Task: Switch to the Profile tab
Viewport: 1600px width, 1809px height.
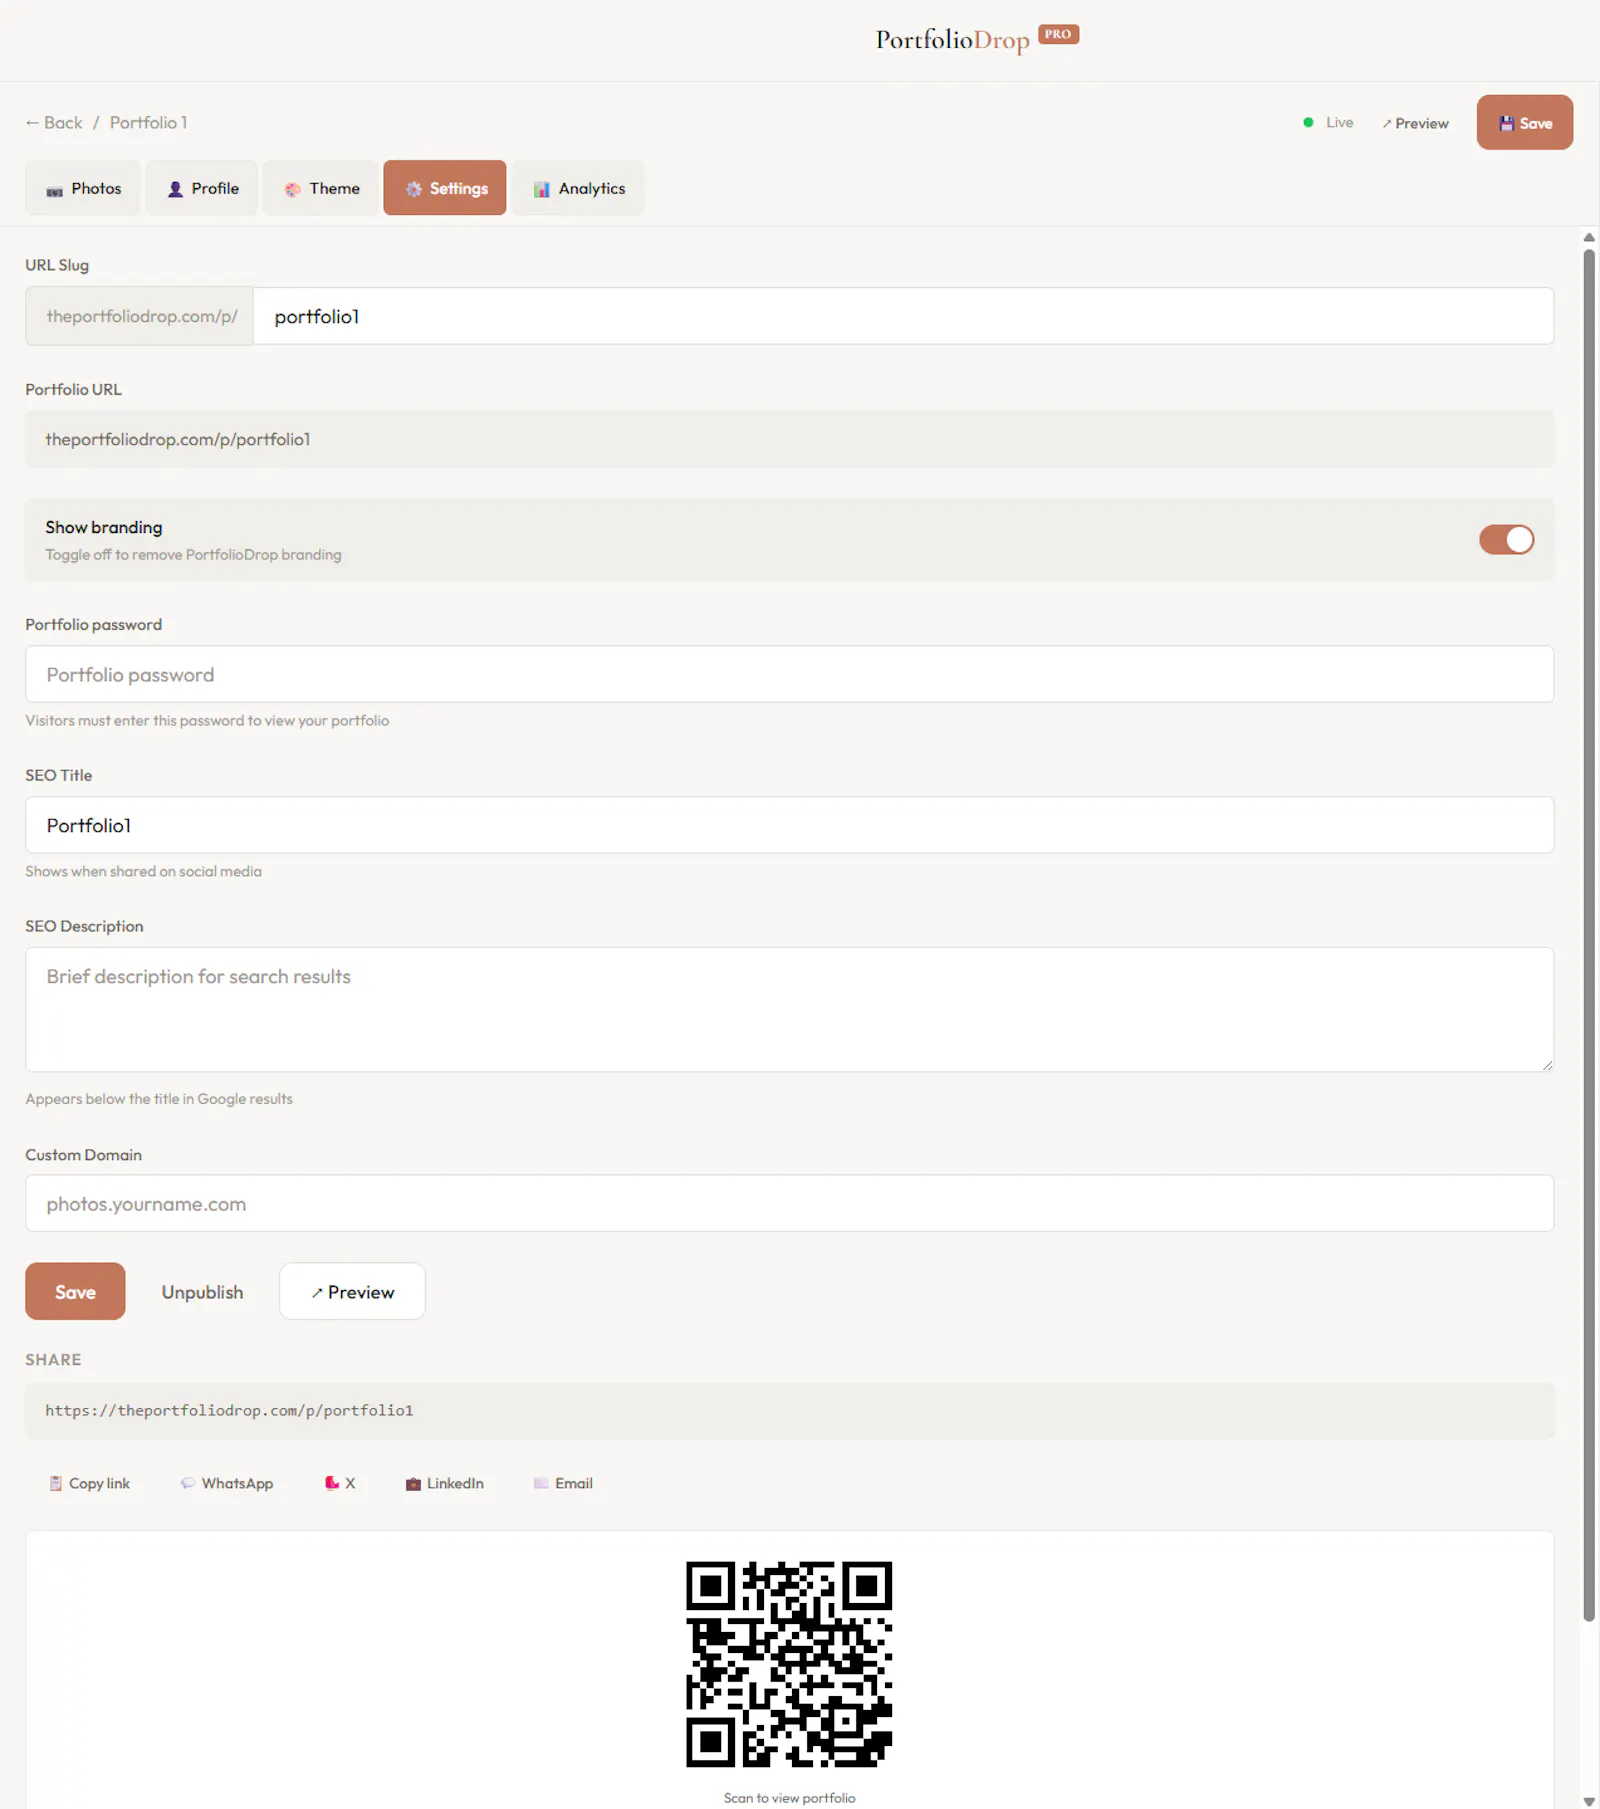Action: [203, 188]
